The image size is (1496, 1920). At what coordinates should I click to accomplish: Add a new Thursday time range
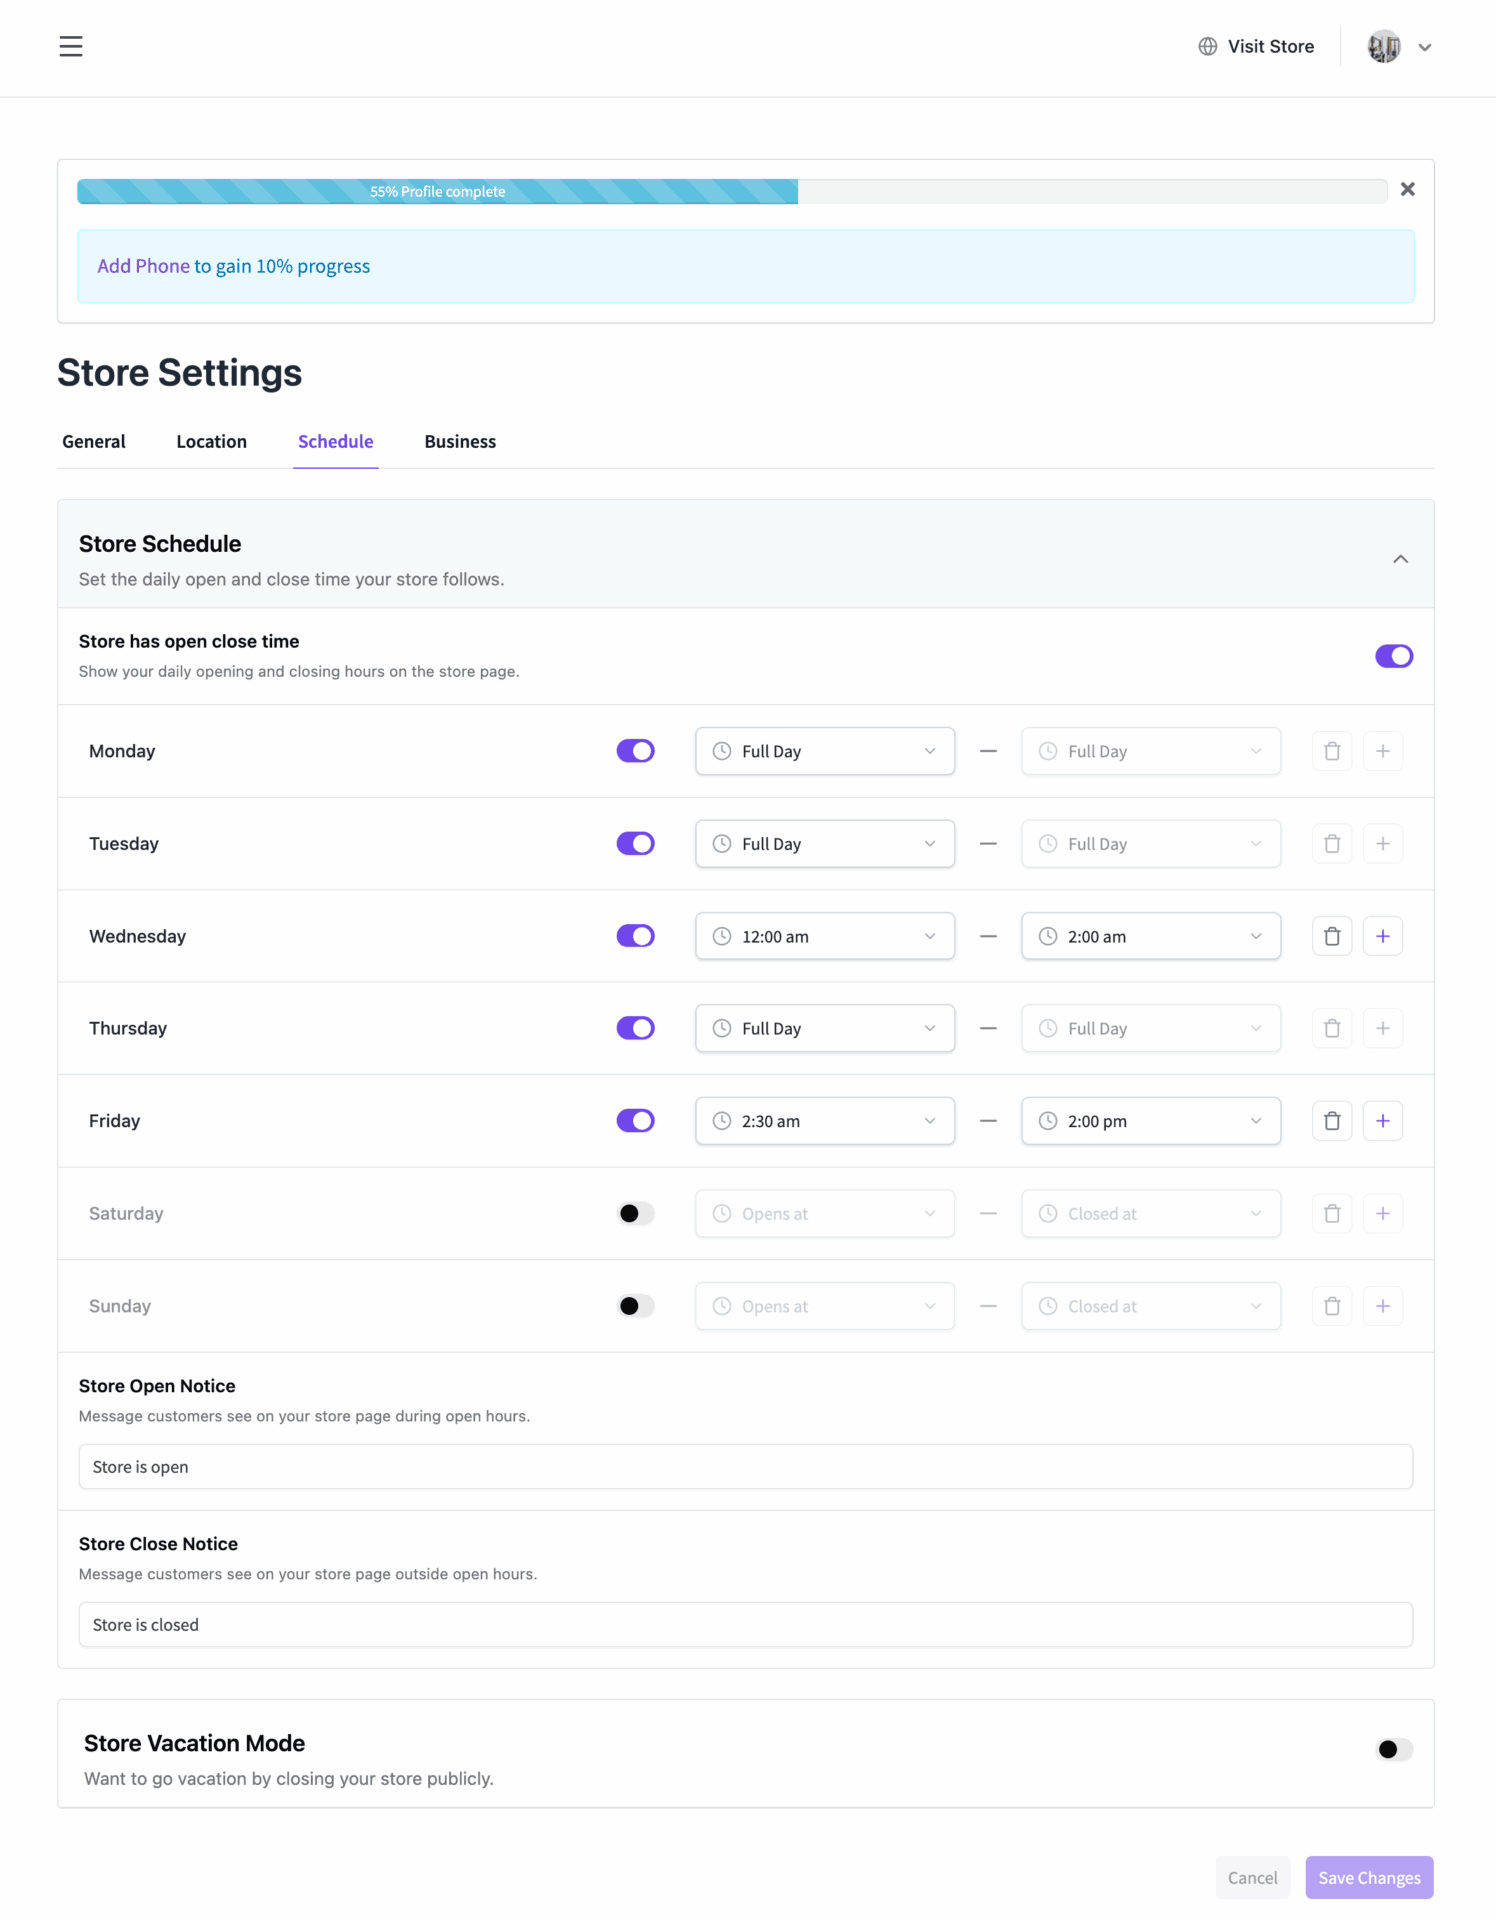pos(1383,1028)
